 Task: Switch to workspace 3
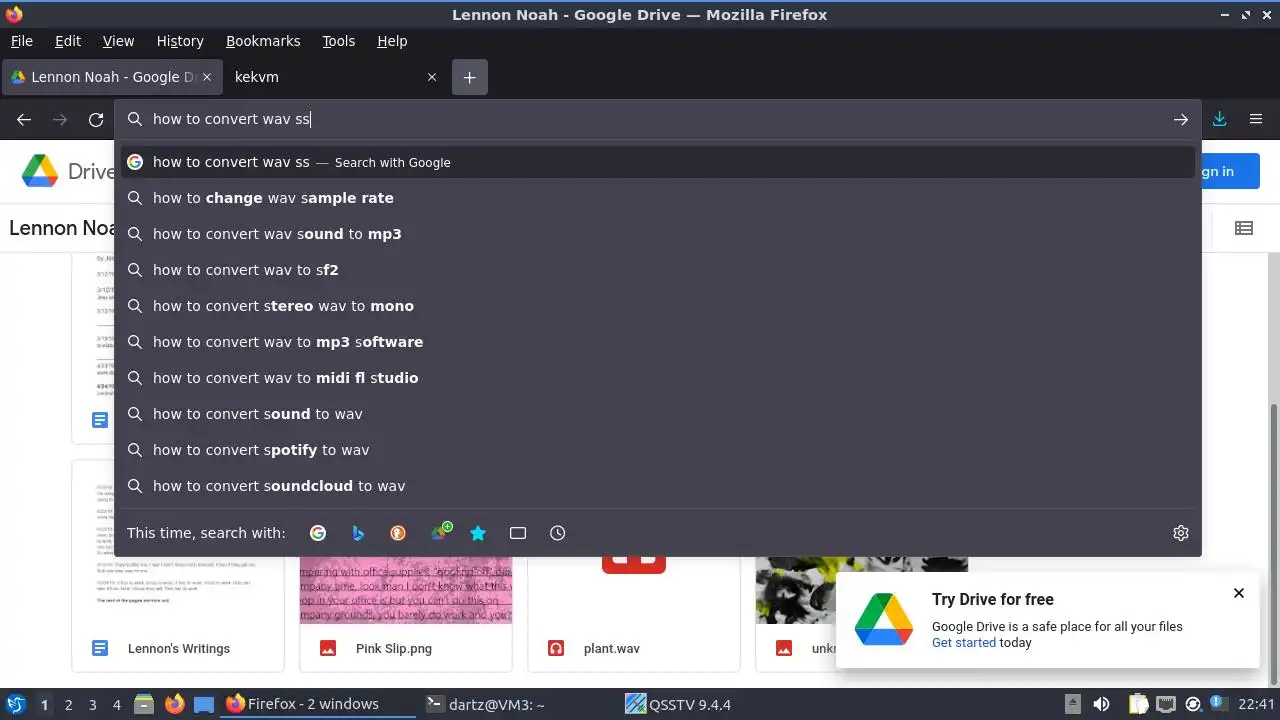[93, 704]
